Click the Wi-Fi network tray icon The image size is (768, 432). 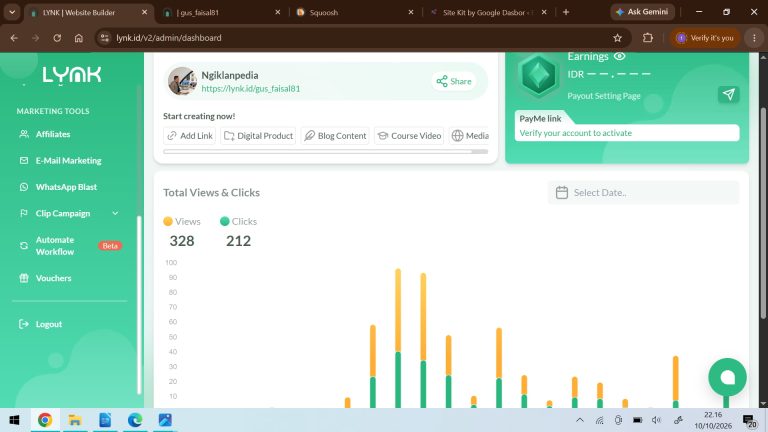tap(600, 420)
